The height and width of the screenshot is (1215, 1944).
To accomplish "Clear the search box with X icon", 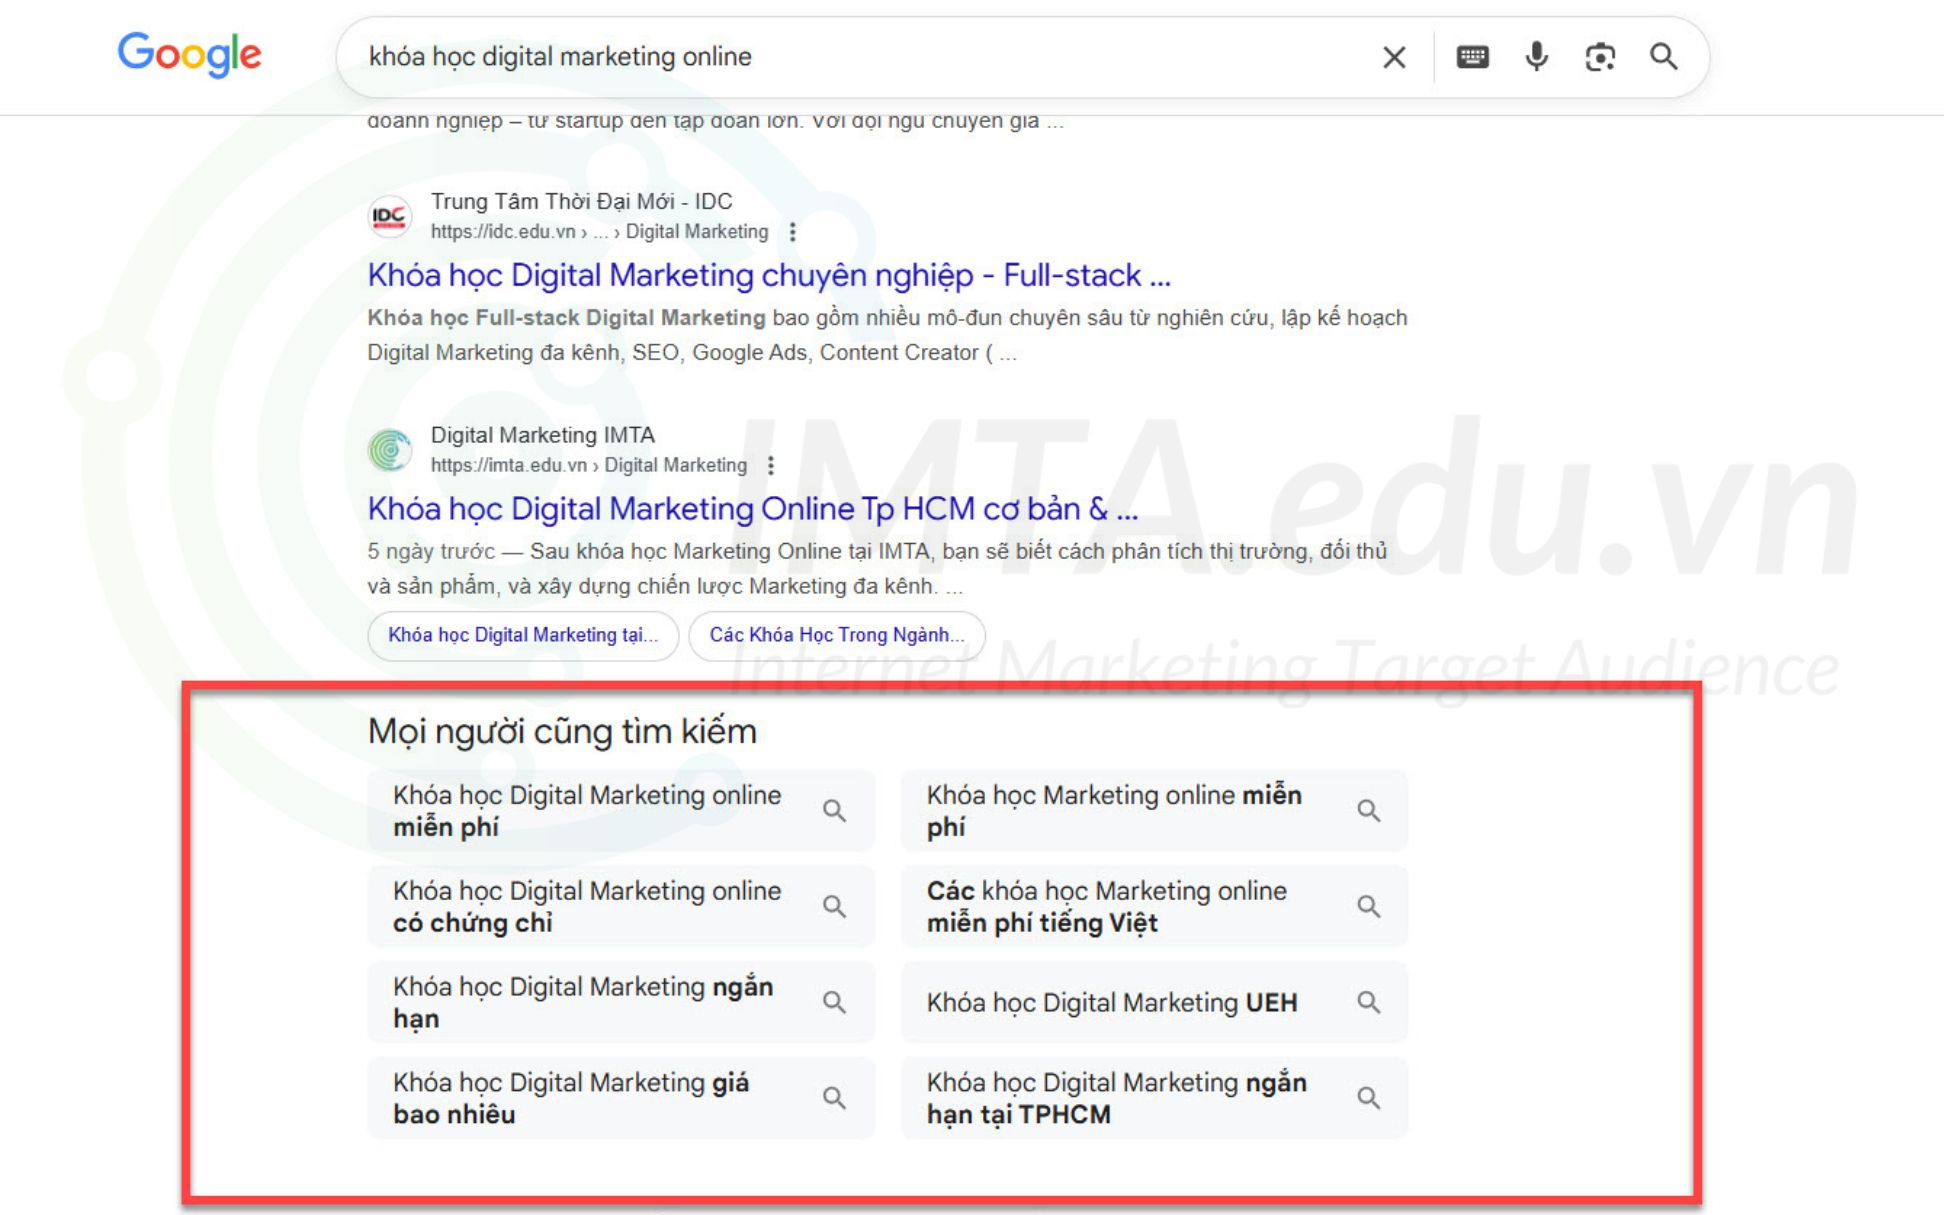I will 1394,57.
